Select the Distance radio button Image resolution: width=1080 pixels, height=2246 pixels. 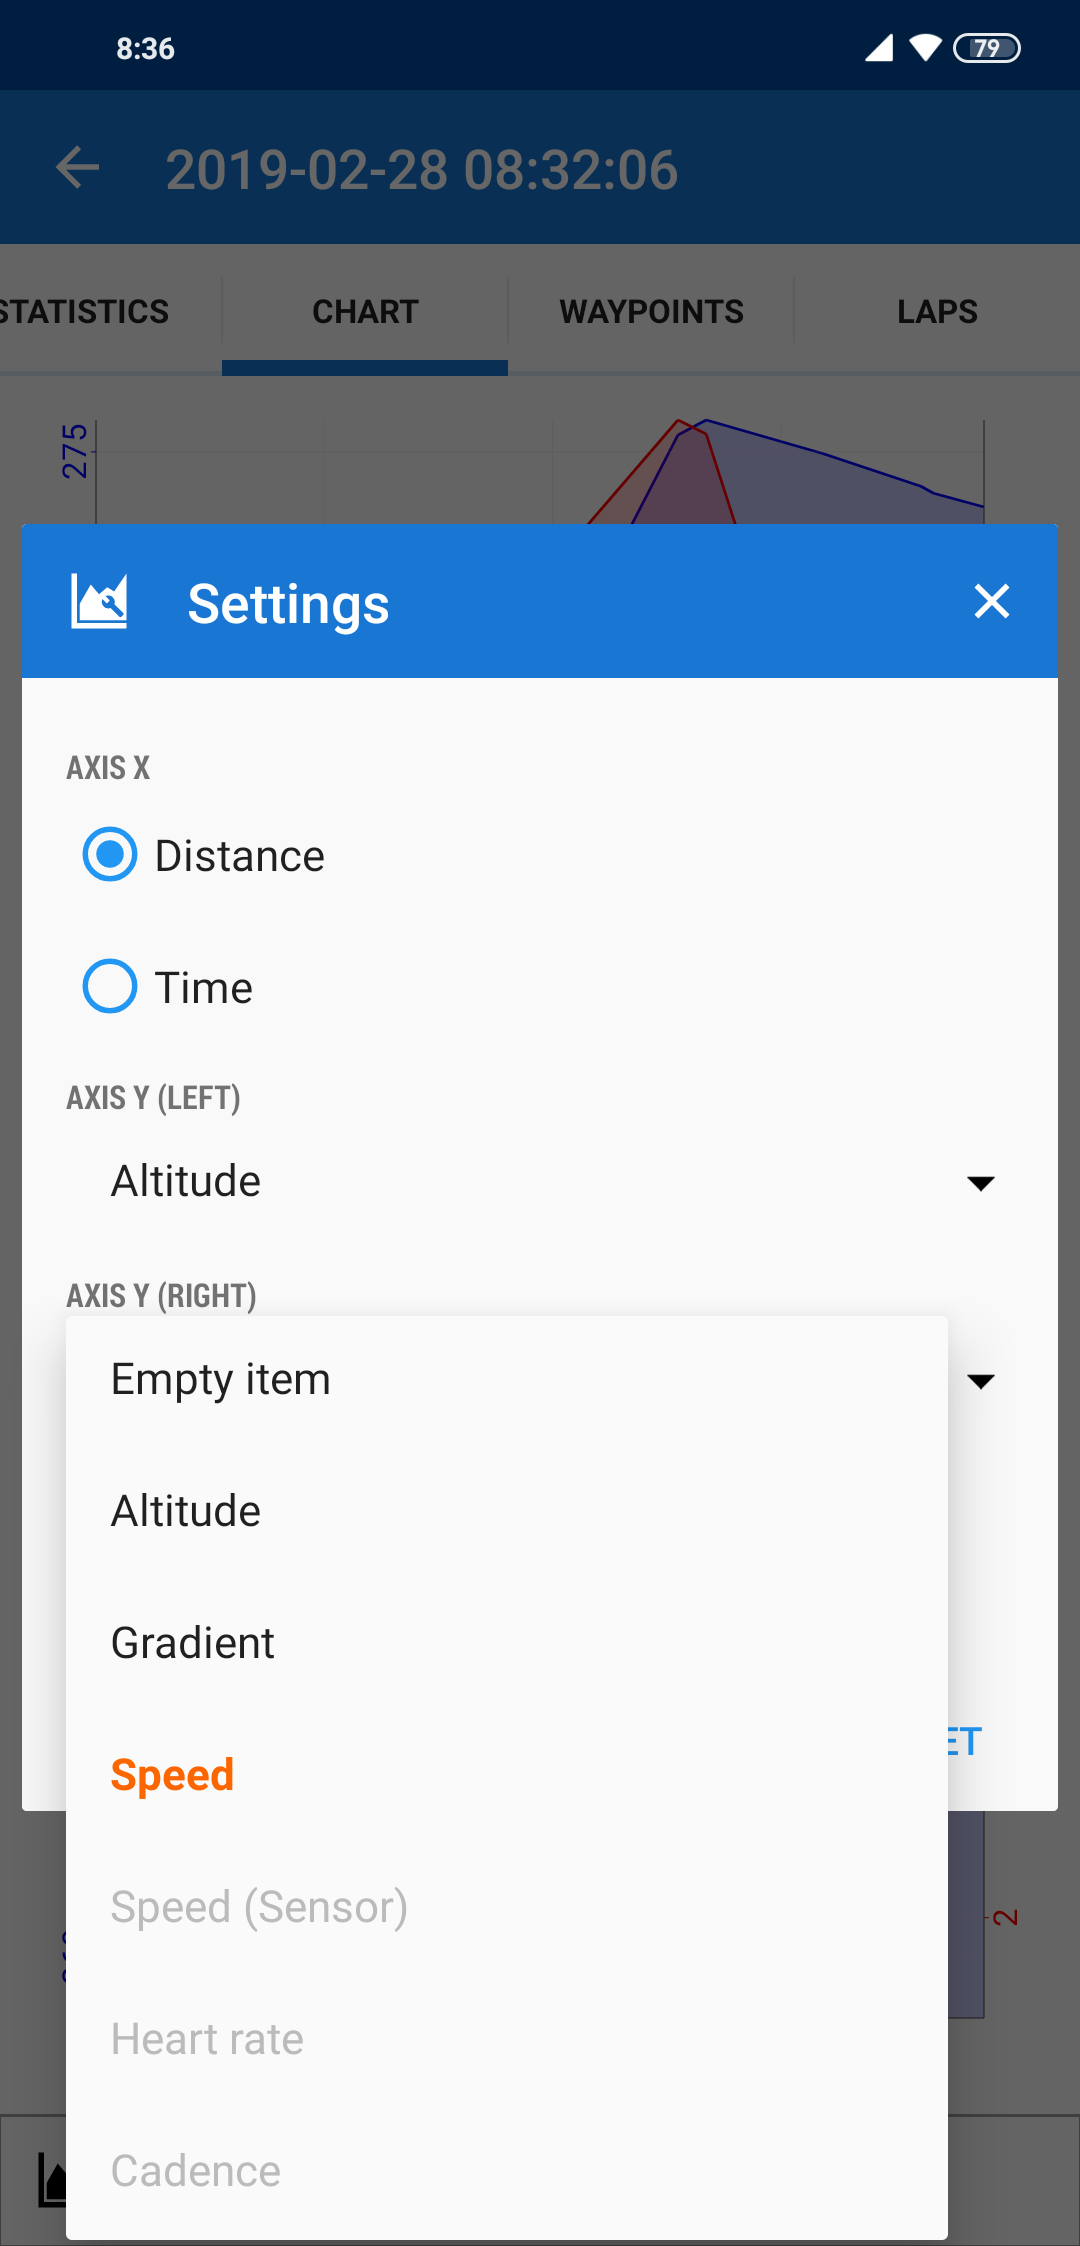(110, 855)
